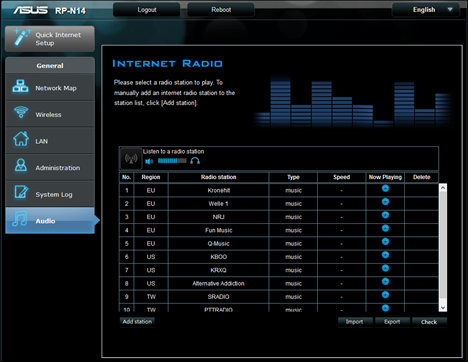Play the Q-Music station

(x=385, y=242)
